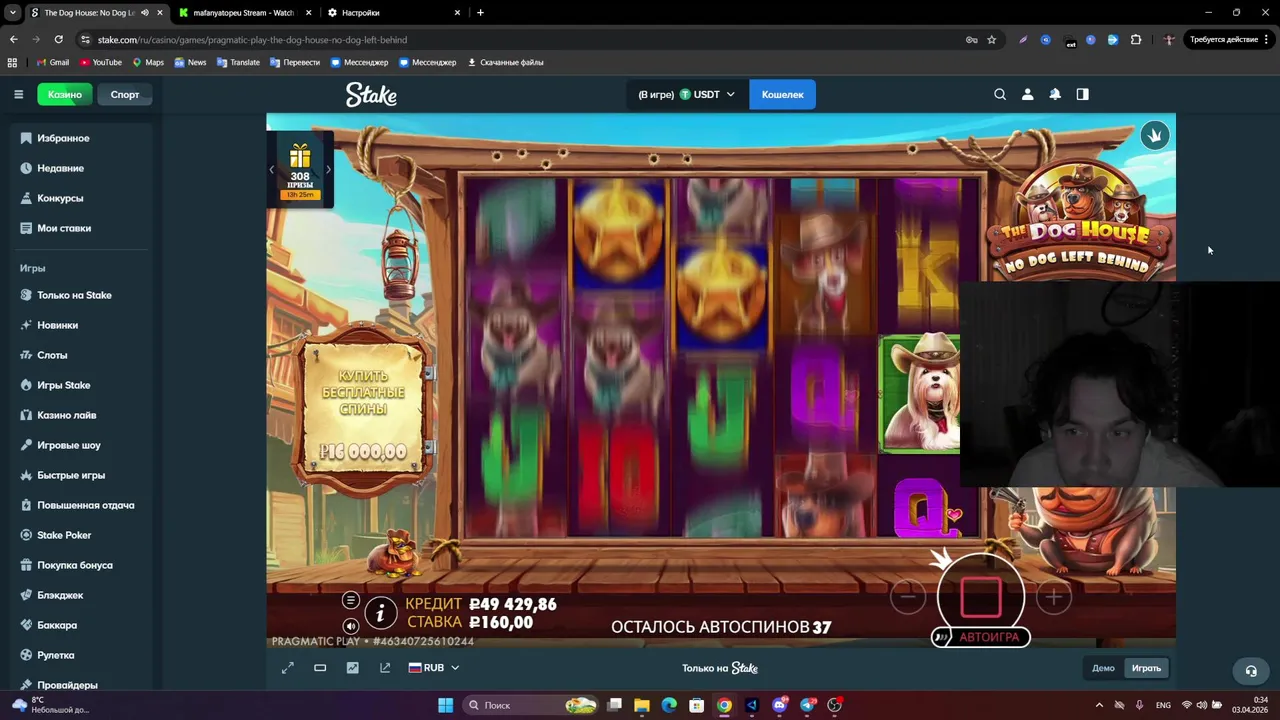Open live support headset button
This screenshot has width=1280, height=720.
[1251, 671]
